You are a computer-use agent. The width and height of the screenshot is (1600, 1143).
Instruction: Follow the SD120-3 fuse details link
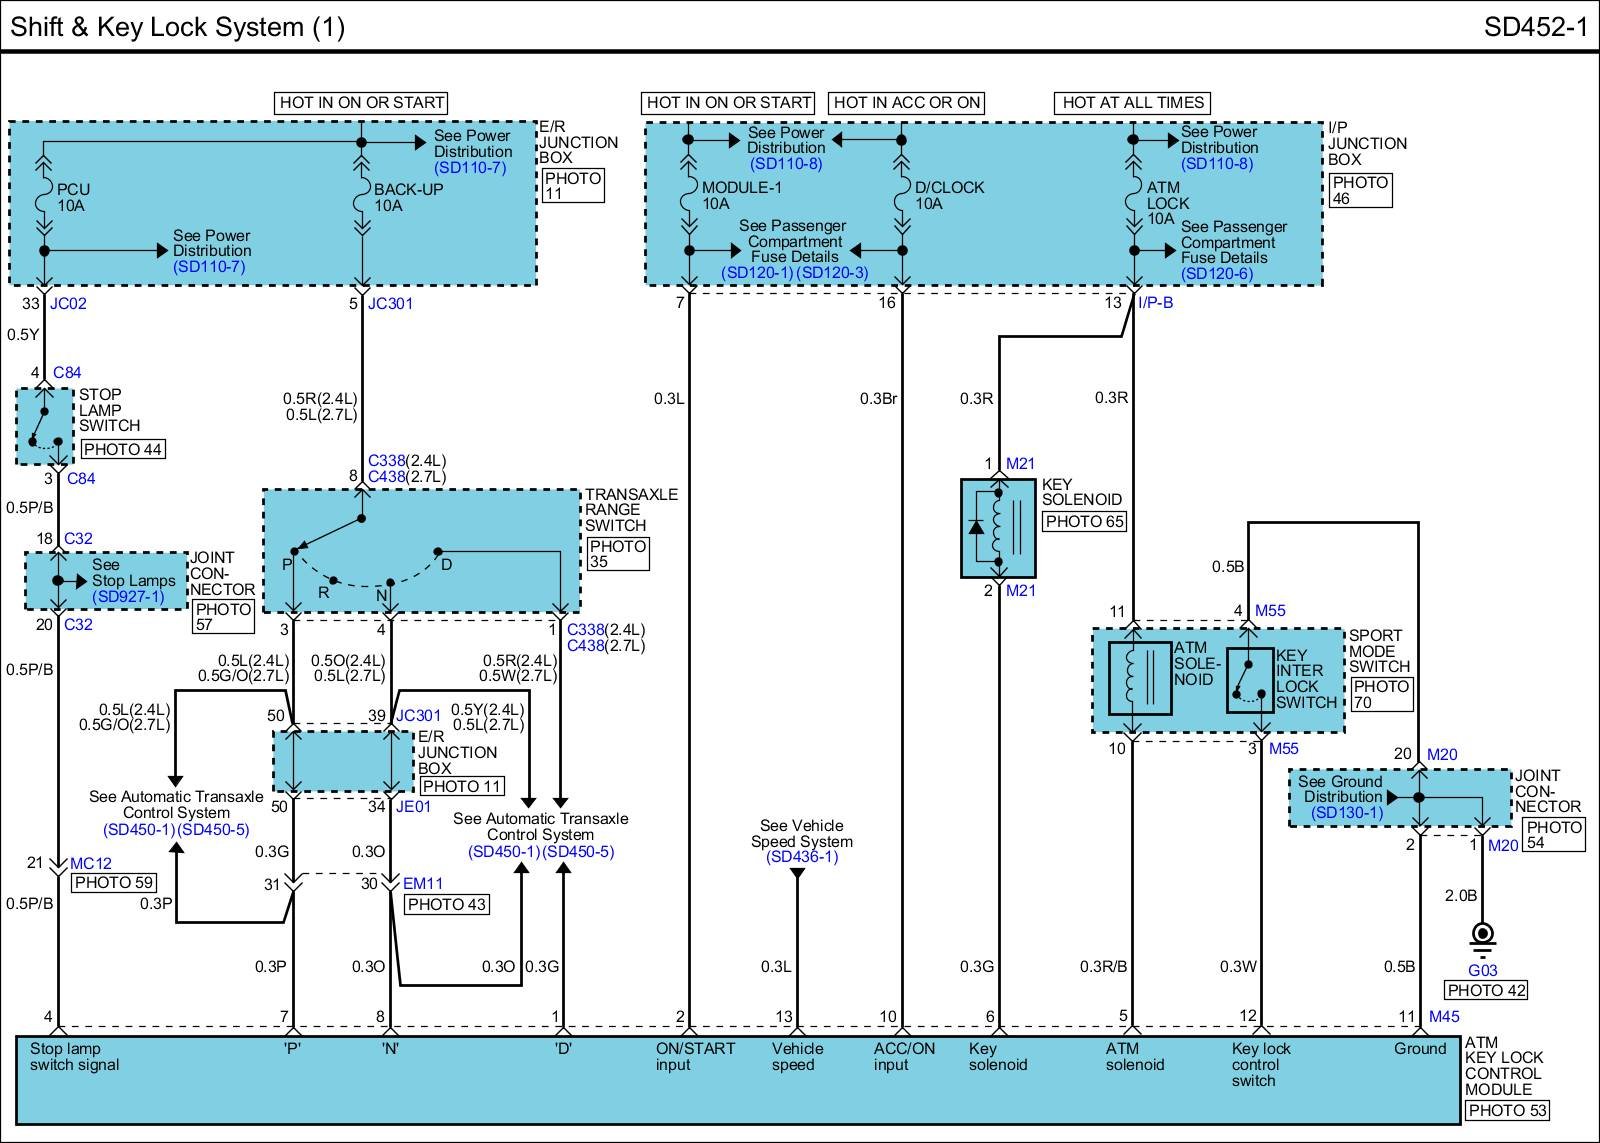click(833, 273)
